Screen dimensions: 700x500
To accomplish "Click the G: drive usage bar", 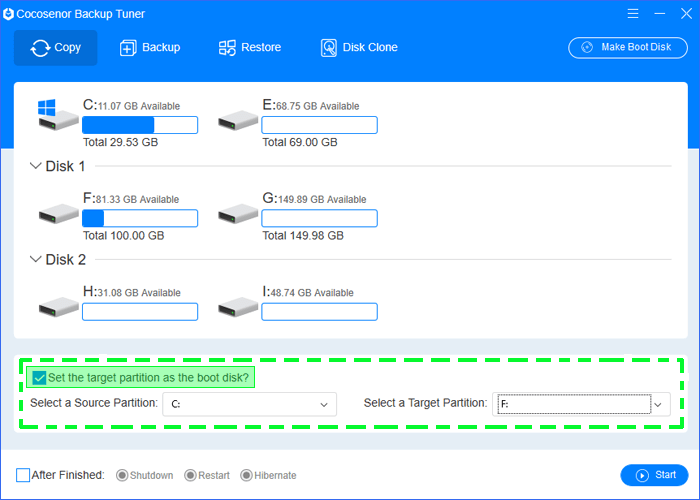I will pos(319,218).
